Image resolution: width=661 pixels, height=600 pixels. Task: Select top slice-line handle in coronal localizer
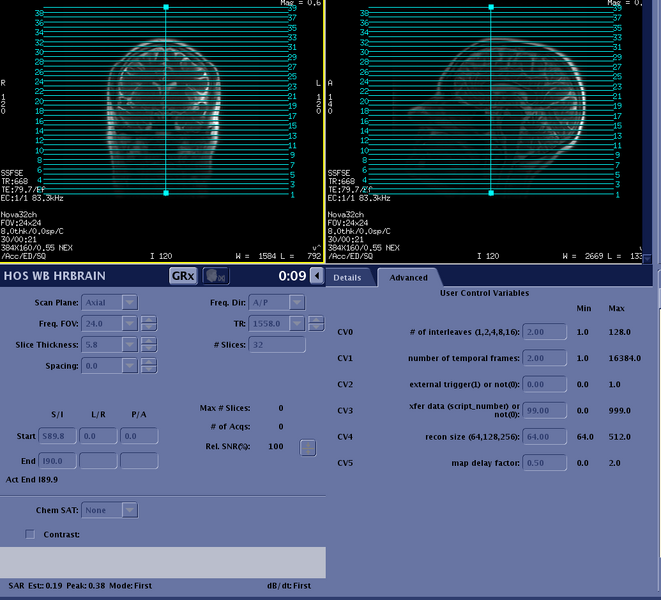click(166, 7)
